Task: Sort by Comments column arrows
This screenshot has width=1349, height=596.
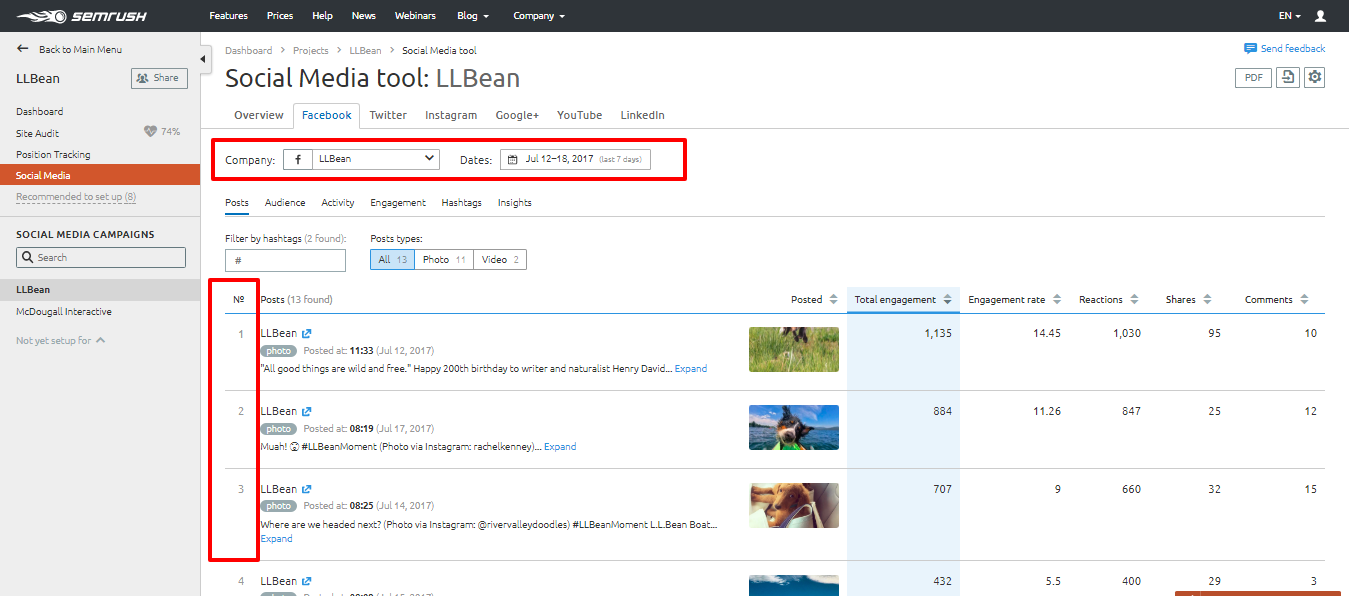Action: pyautogui.click(x=1303, y=300)
